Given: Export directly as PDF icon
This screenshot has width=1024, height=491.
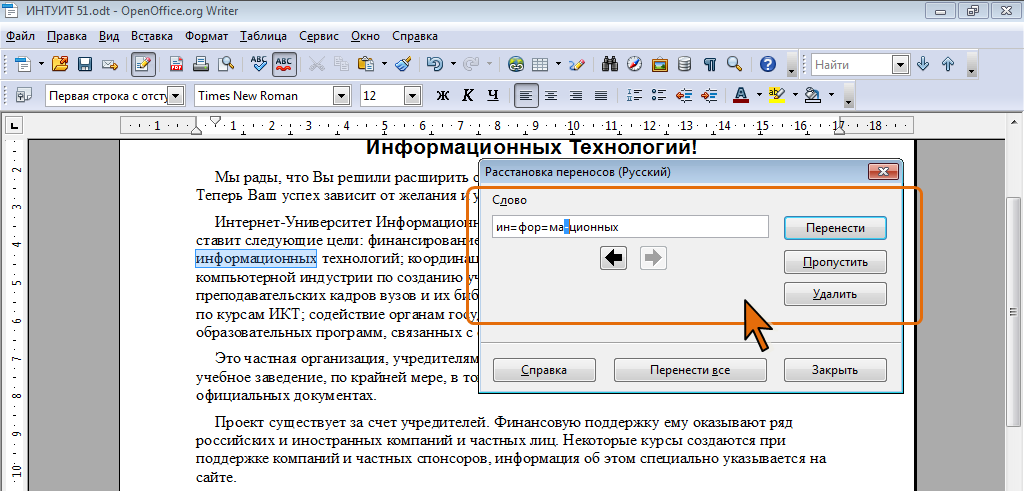Looking at the screenshot, I should [176, 64].
